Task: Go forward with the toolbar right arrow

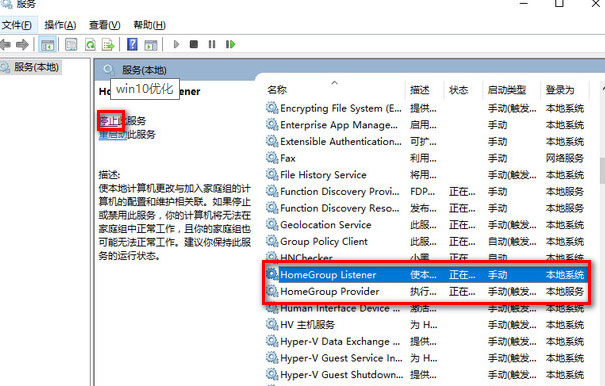Action: pyautogui.click(x=22, y=45)
